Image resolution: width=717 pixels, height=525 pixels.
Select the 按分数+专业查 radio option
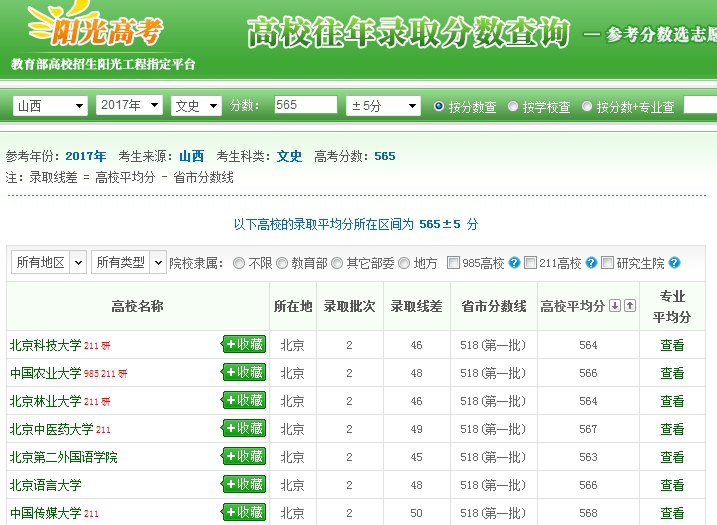(587, 106)
